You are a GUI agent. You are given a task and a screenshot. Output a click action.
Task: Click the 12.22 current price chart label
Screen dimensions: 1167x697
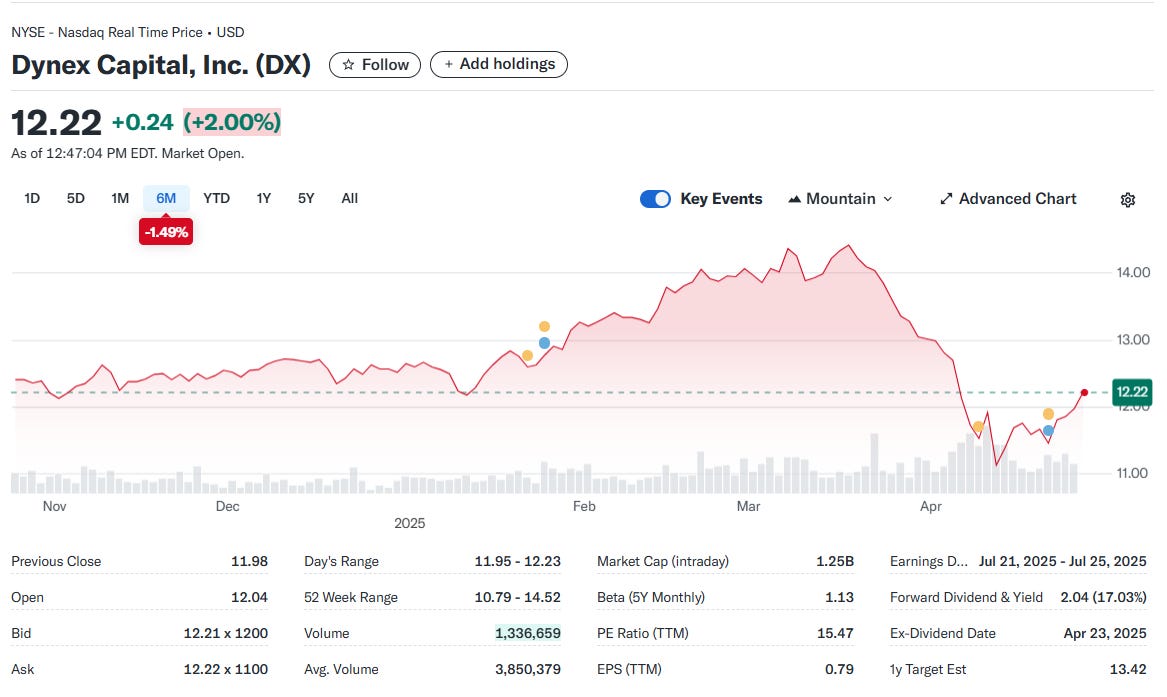(1131, 392)
